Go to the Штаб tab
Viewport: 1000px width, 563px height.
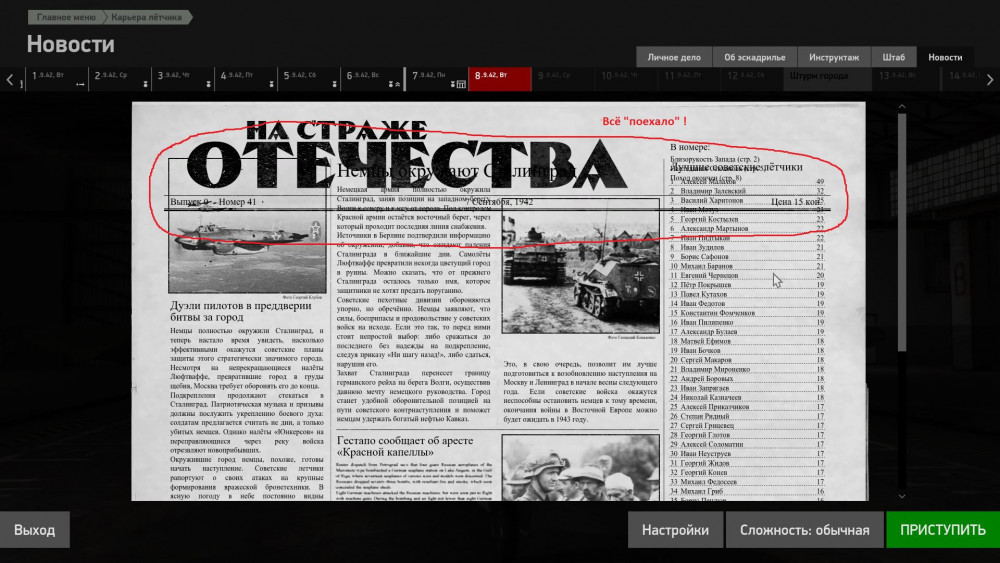[x=894, y=57]
